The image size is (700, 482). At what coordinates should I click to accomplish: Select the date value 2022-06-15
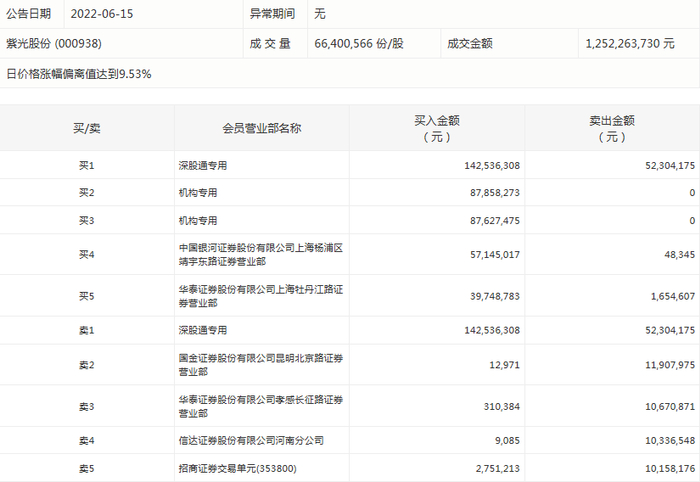[102, 14]
